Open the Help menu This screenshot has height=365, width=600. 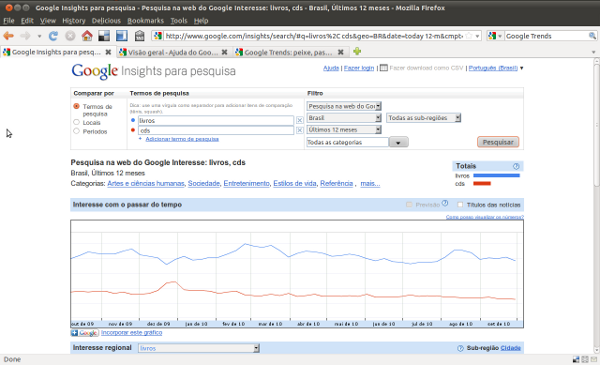pyautogui.click(x=201, y=21)
